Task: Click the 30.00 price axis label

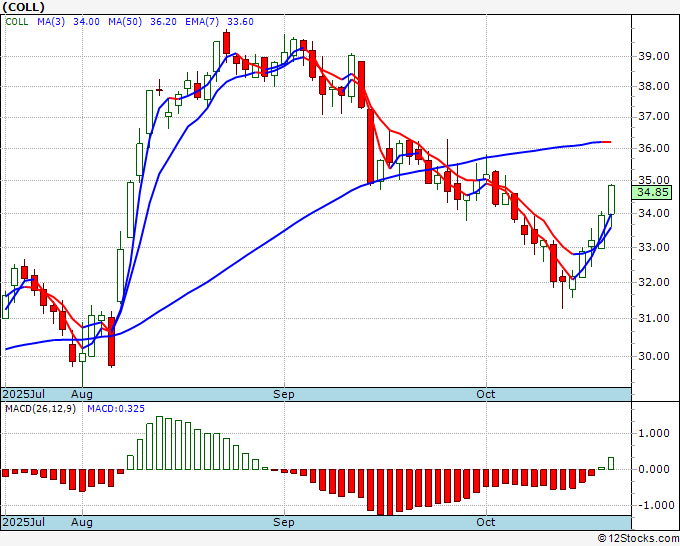Action: [653, 356]
